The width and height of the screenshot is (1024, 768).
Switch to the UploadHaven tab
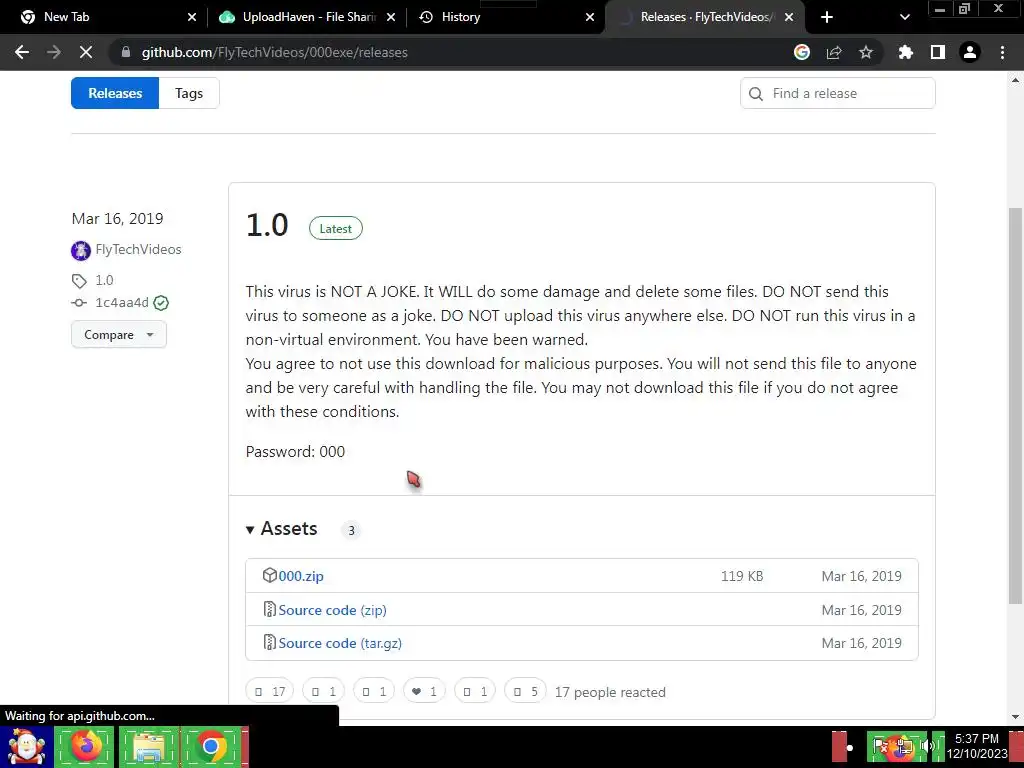307,17
